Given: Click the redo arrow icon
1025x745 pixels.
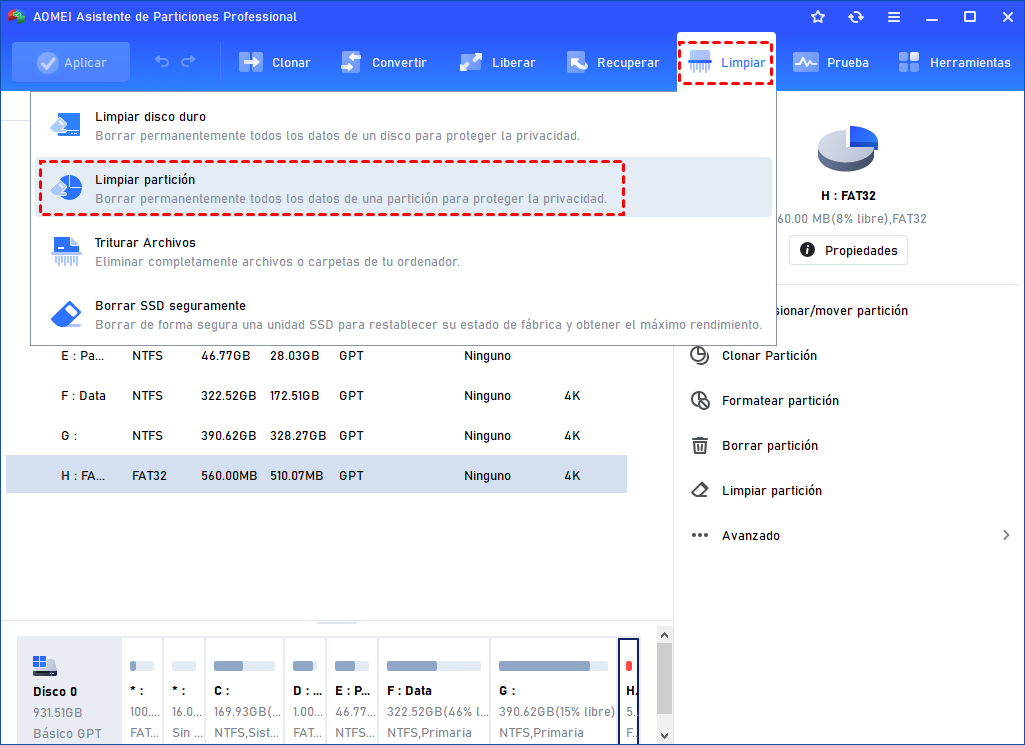Looking at the screenshot, I should pos(188,61).
